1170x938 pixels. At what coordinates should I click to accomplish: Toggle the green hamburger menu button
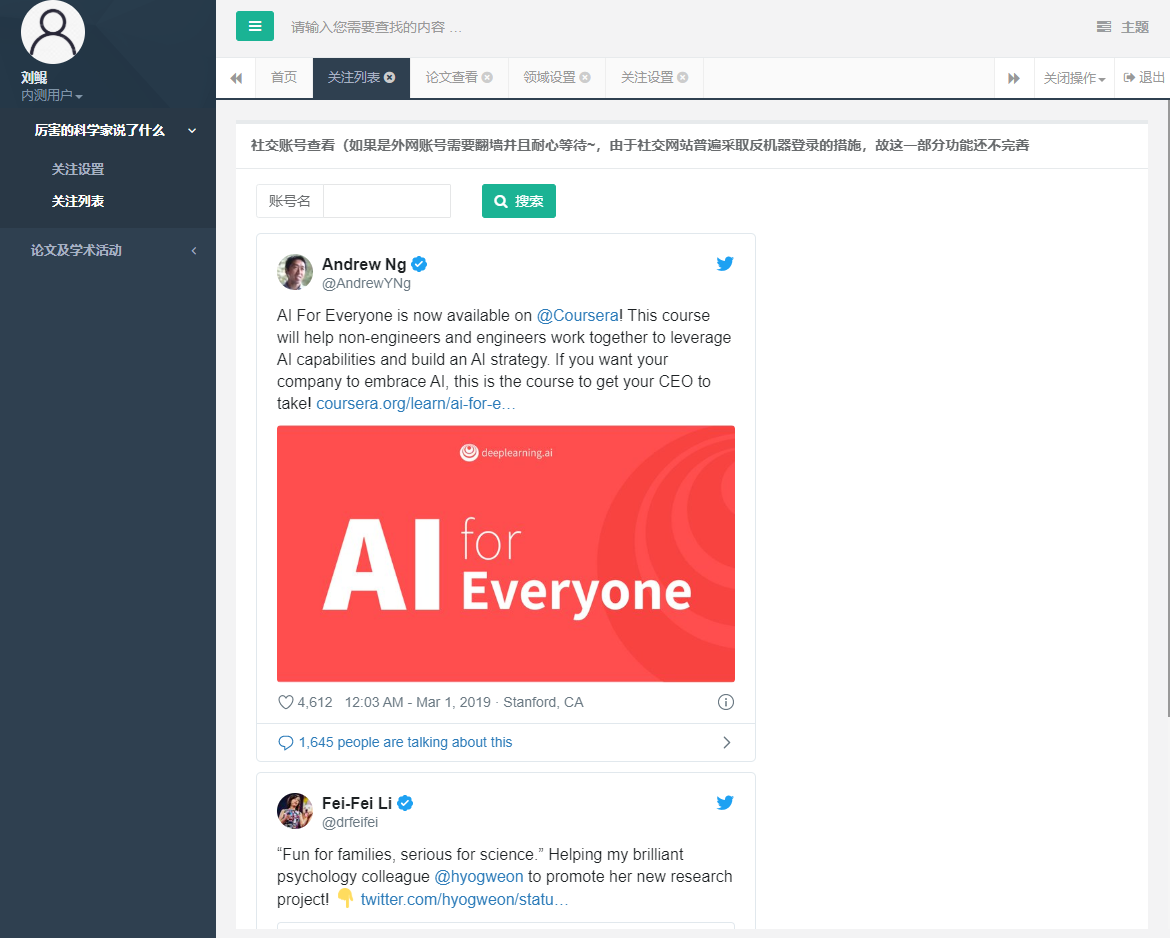(254, 26)
